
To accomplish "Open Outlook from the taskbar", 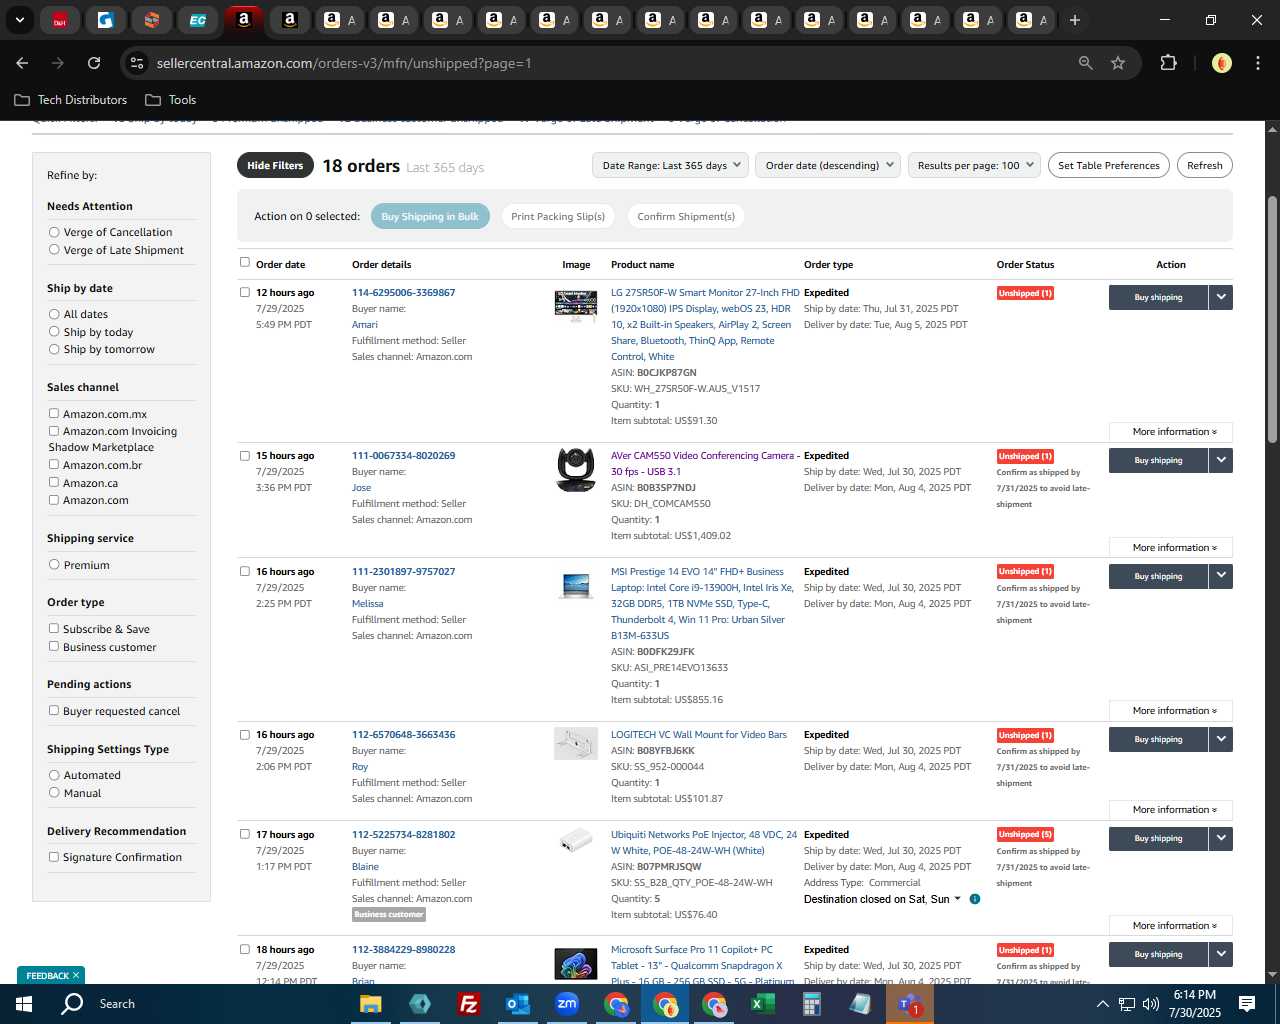I will pyautogui.click(x=518, y=1004).
